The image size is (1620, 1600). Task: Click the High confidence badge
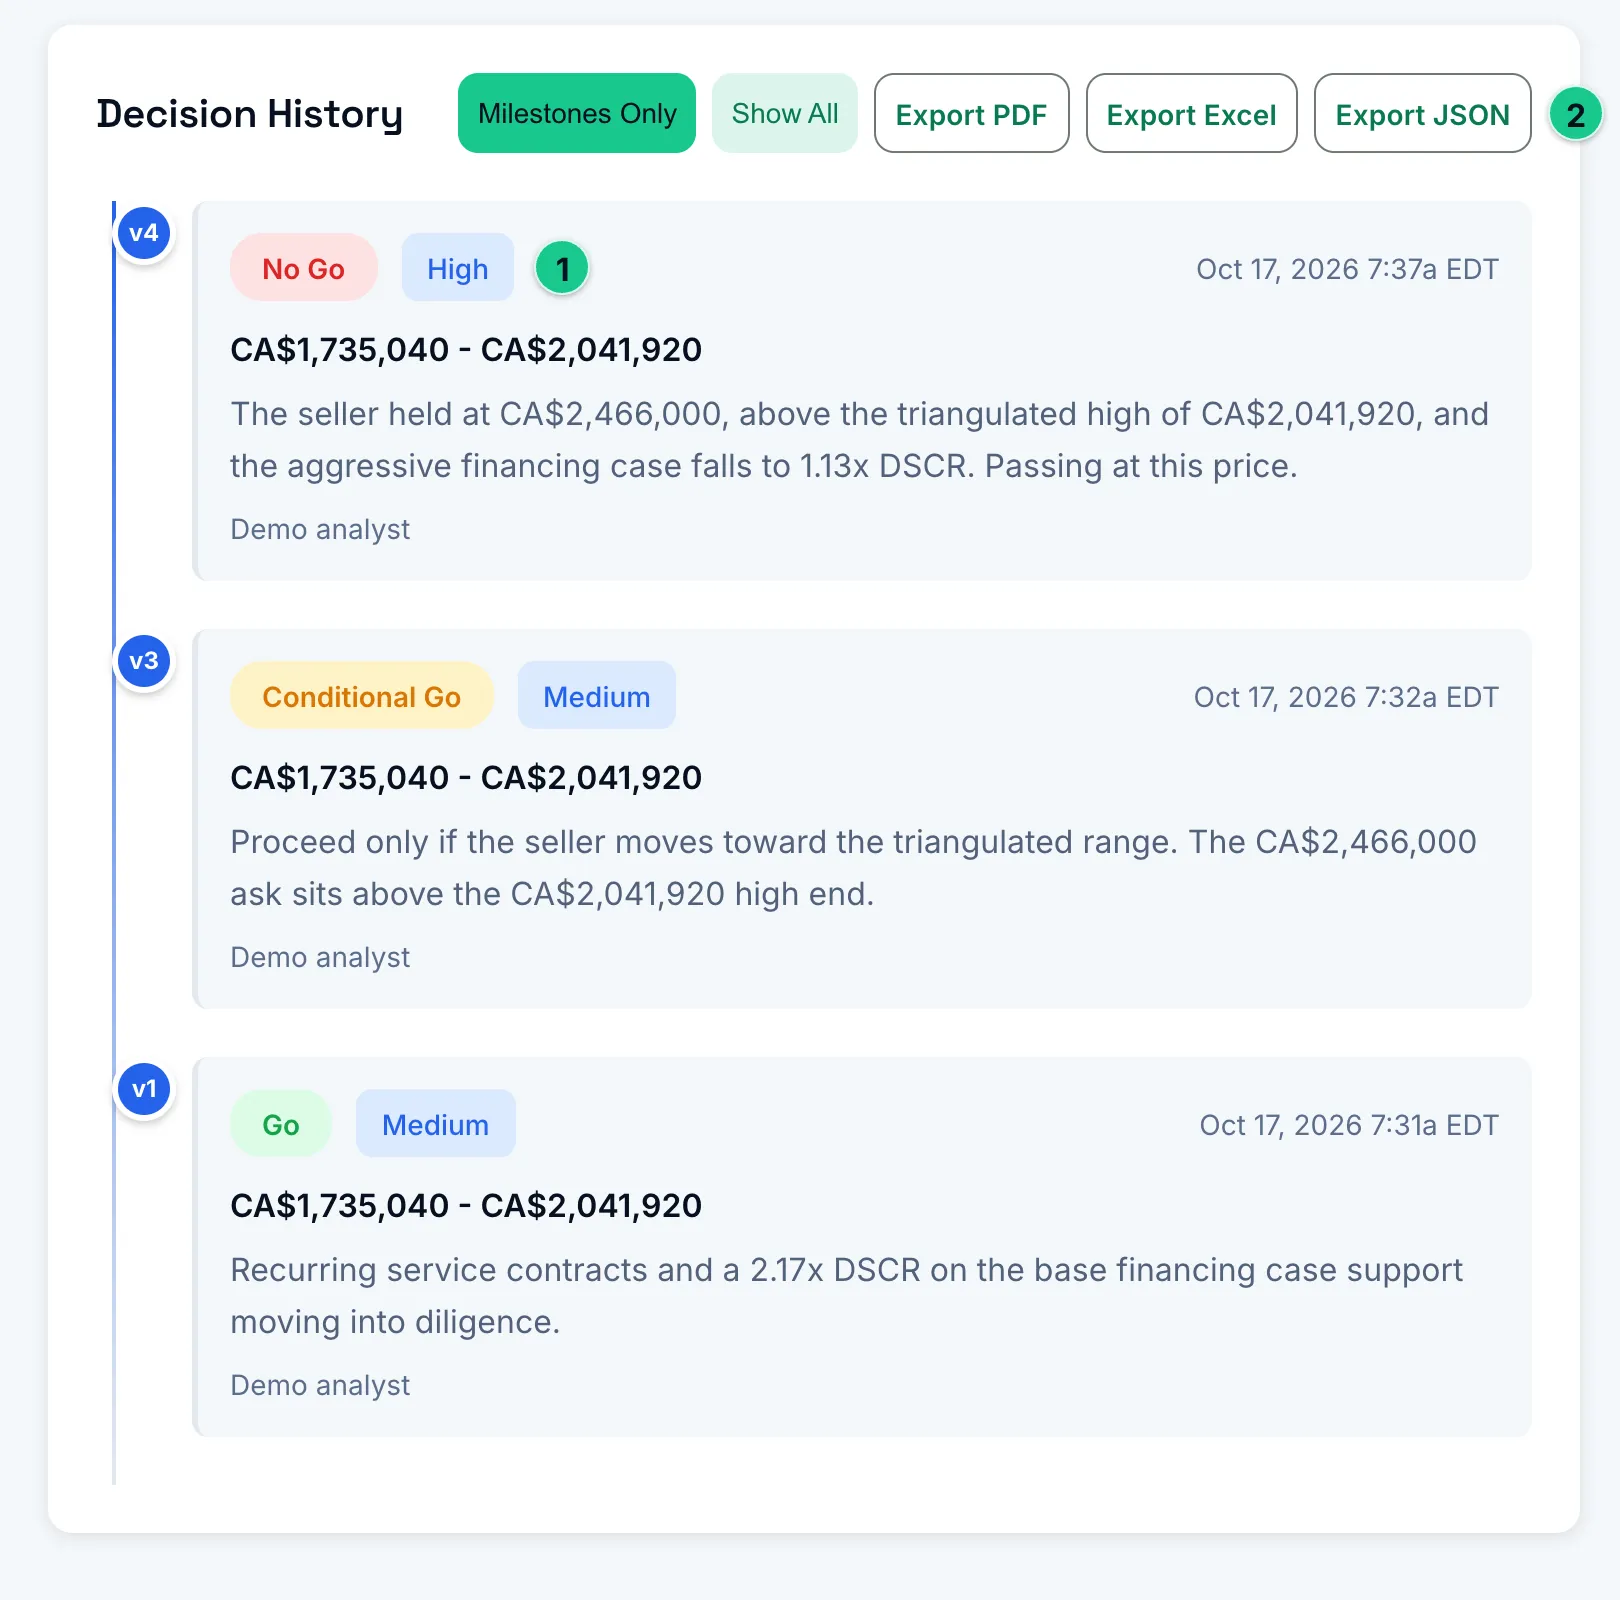coord(458,268)
